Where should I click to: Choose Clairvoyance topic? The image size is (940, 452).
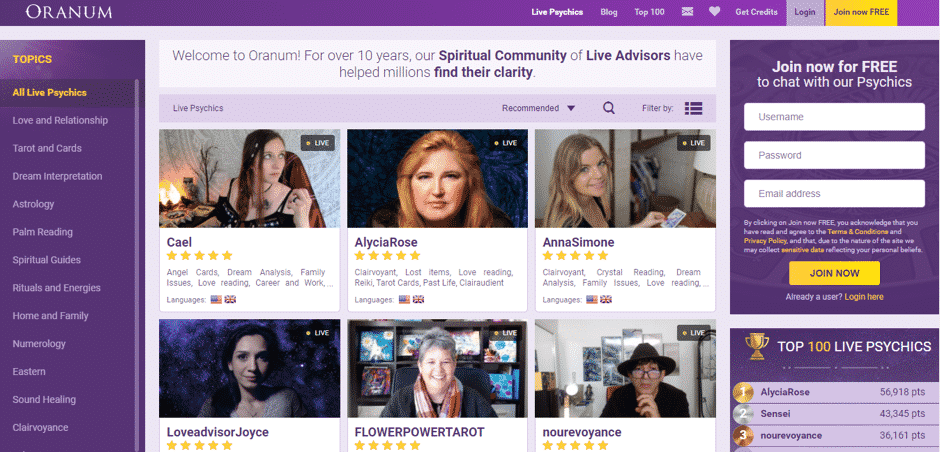[40, 427]
